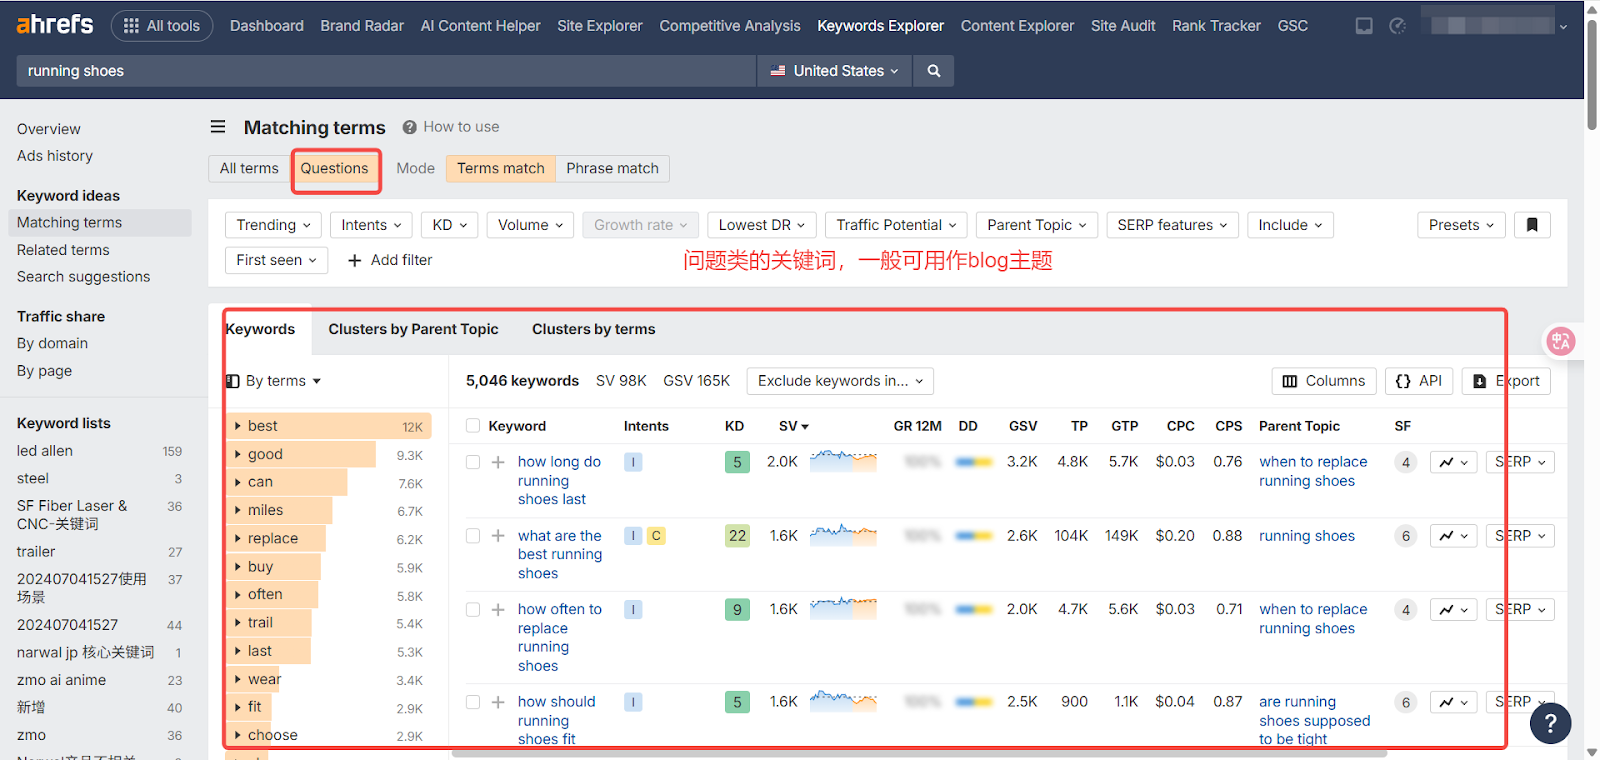The height and width of the screenshot is (760, 1600).
Task: Open the hamburger menu beside Matching terms
Action: (218, 127)
